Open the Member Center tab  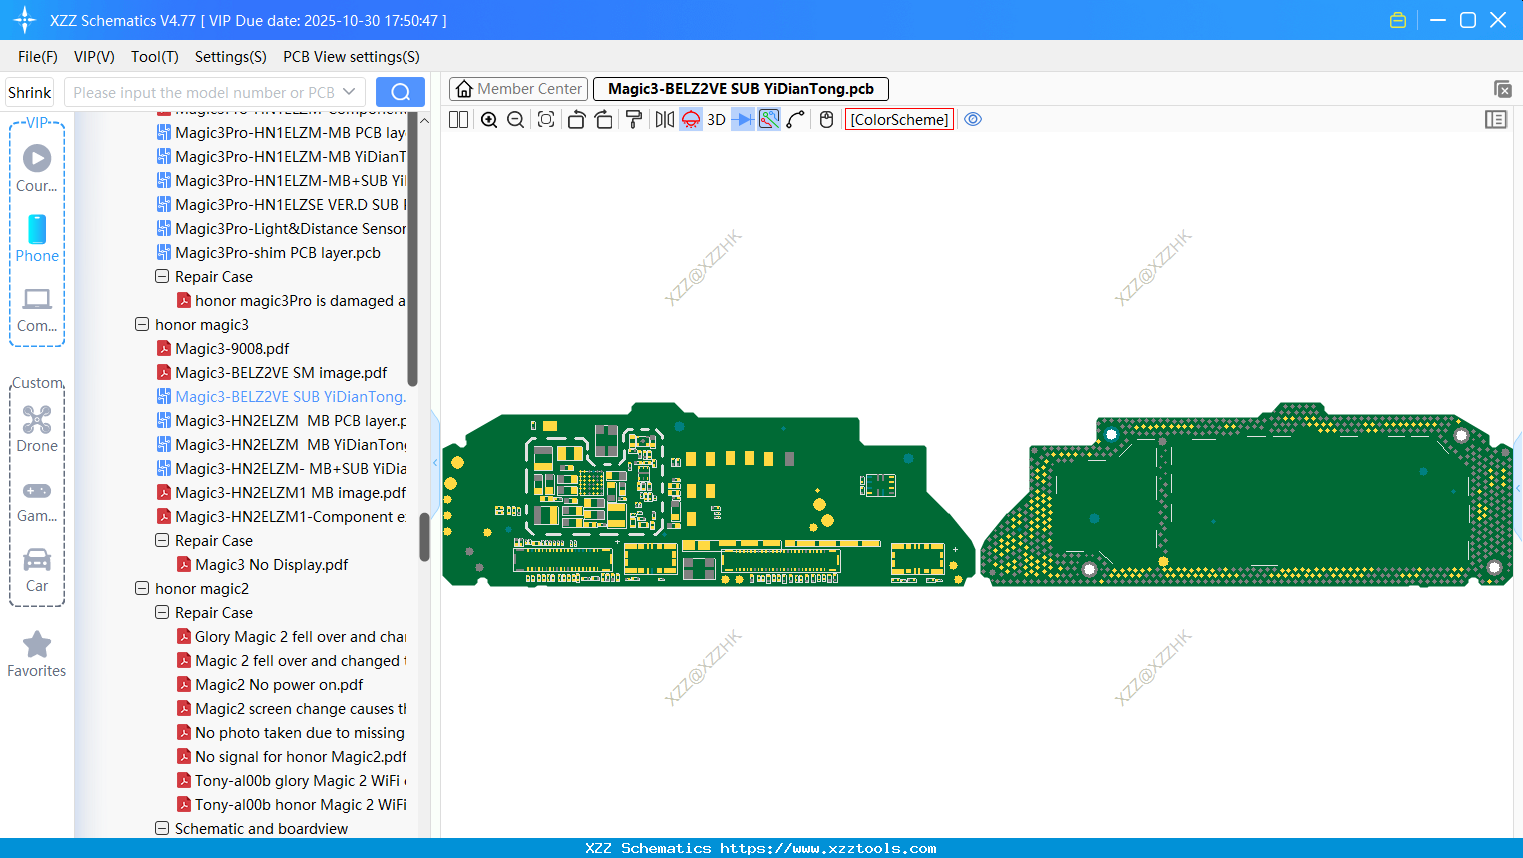[518, 89]
